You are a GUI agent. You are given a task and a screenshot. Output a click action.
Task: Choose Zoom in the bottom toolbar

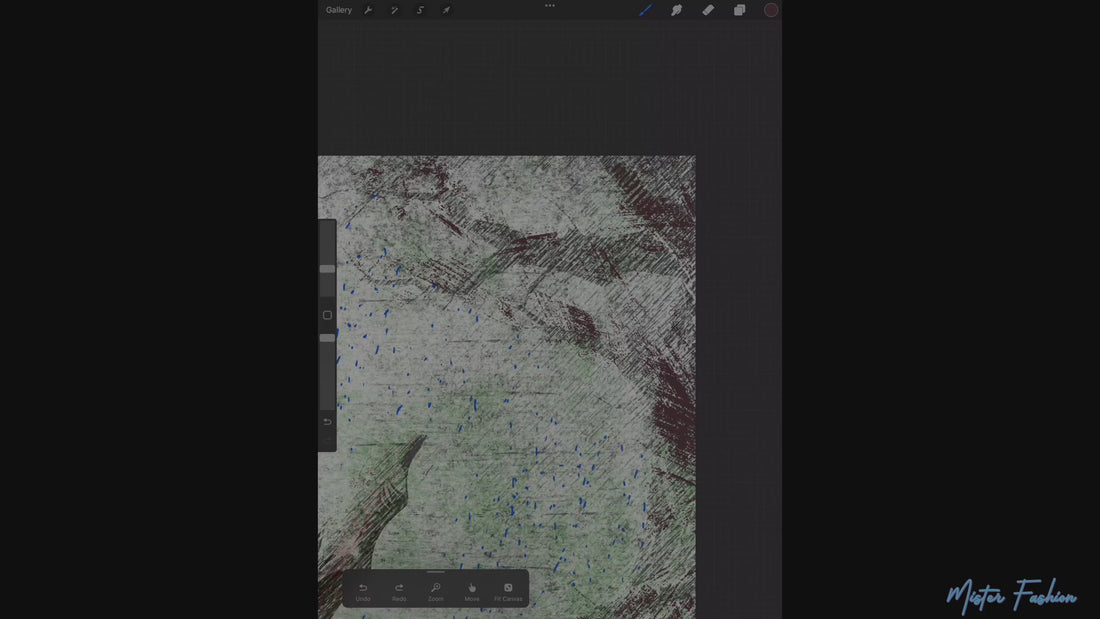(435, 592)
